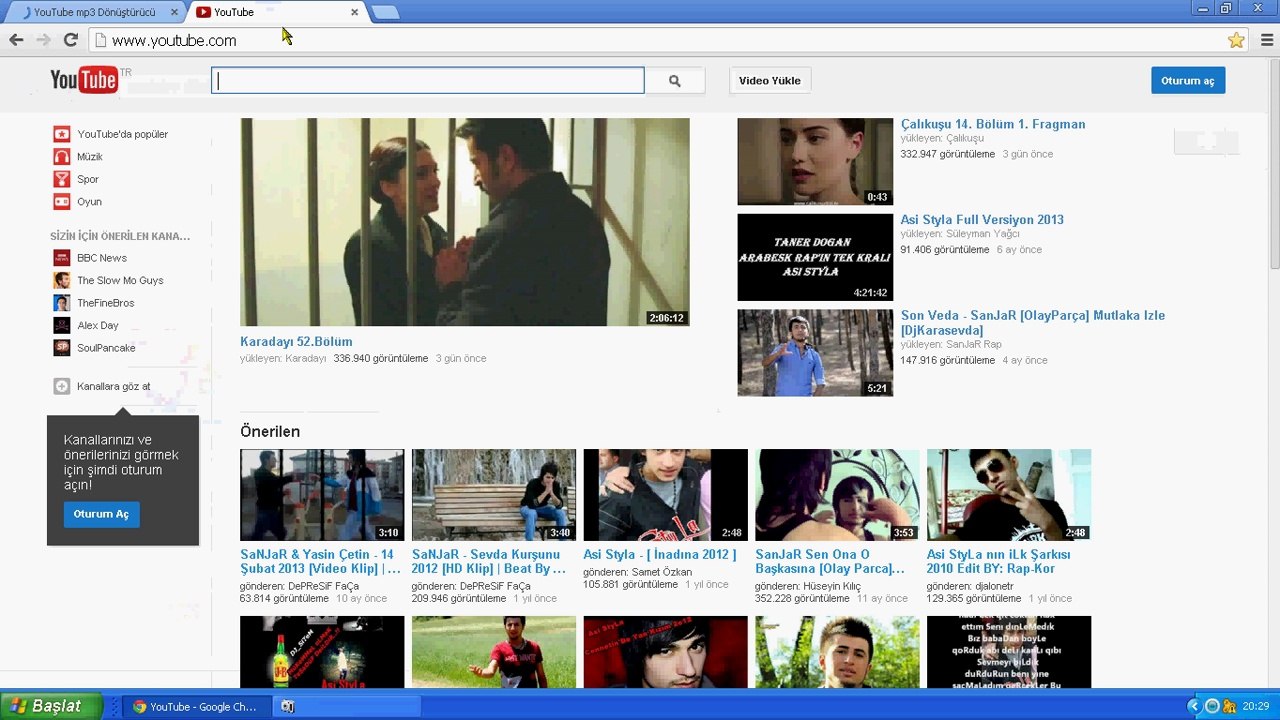Open the Chrome menu icon
1280x720 pixels.
[x=1267, y=40]
